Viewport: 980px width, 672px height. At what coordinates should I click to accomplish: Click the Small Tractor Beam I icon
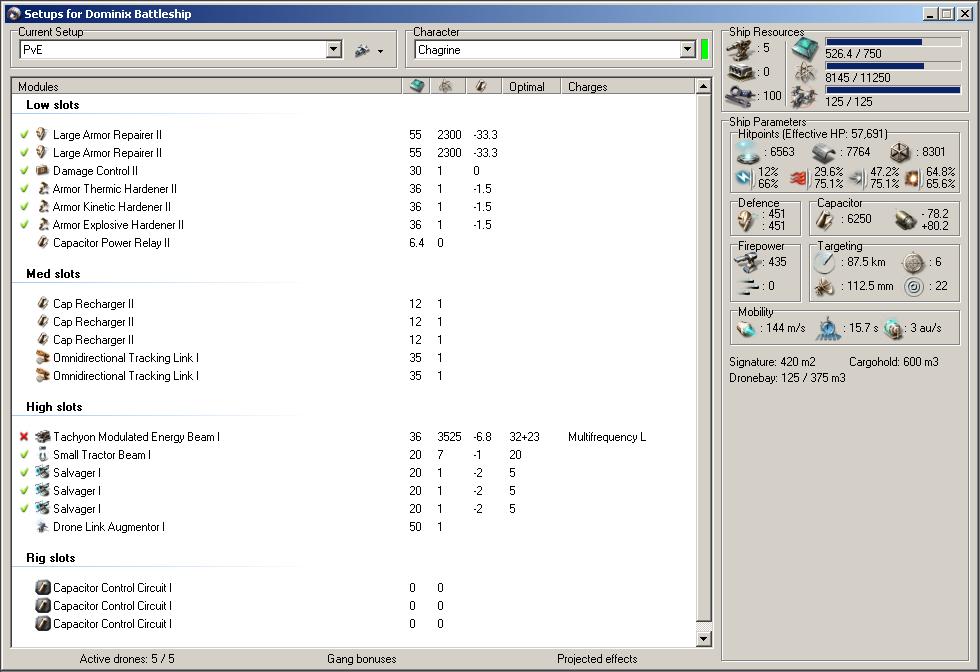[x=42, y=455]
